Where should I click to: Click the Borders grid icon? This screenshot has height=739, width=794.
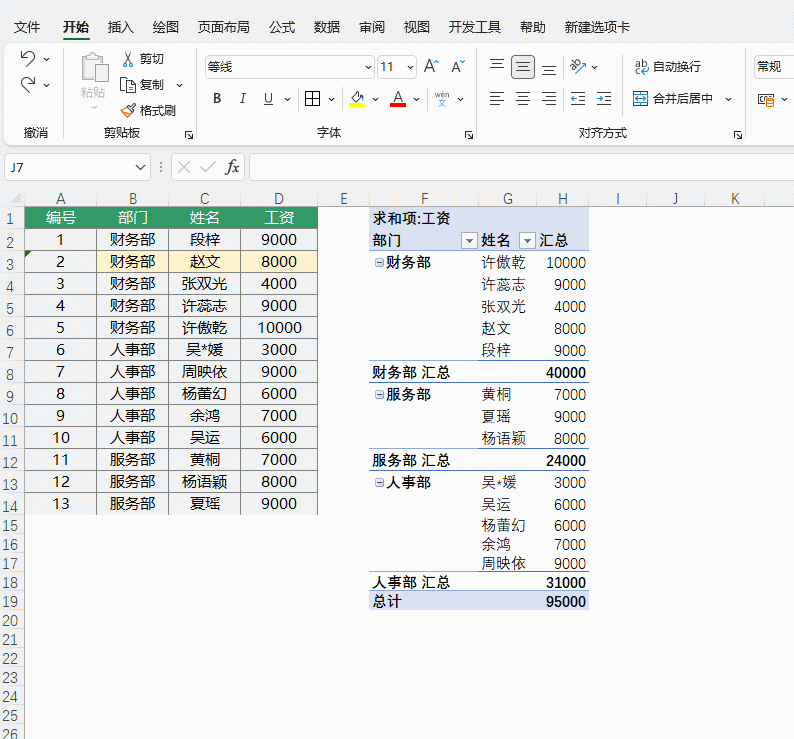[x=312, y=99]
